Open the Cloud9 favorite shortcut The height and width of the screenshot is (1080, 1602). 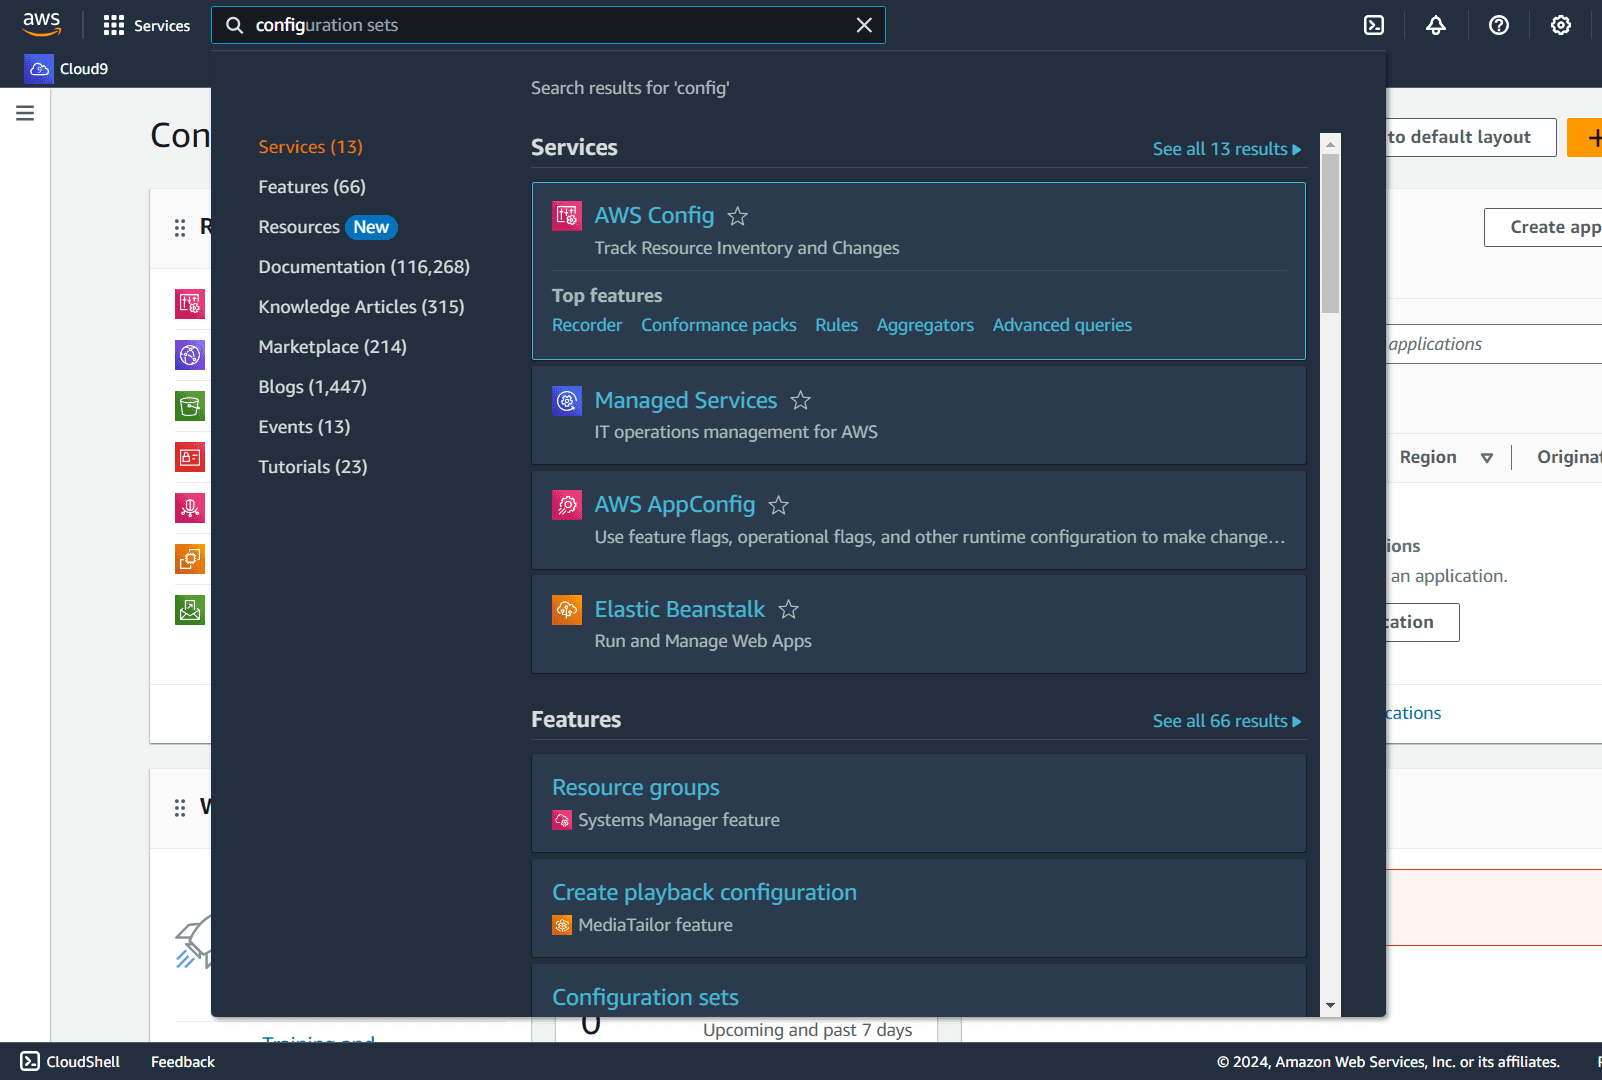click(67, 68)
